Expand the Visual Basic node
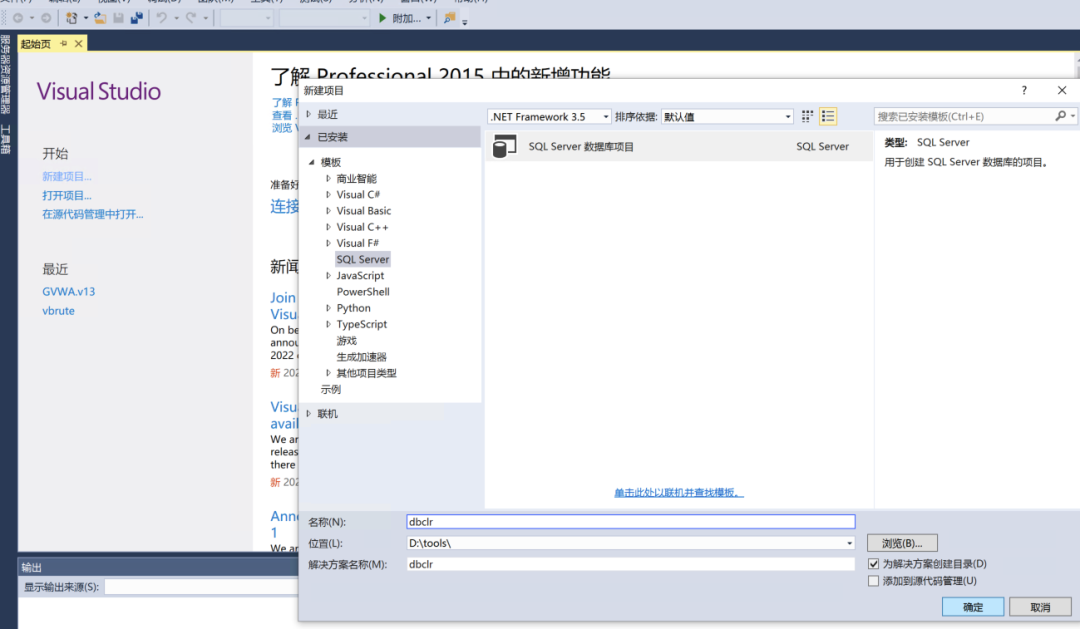Screen dimensions: 1080x629 click(328, 211)
